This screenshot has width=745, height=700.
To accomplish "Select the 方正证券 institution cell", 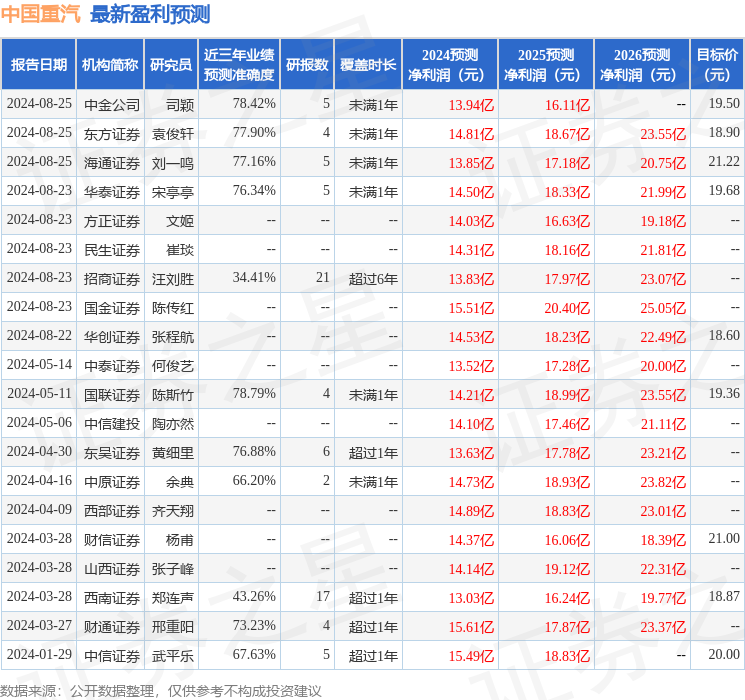I will pos(112,221).
